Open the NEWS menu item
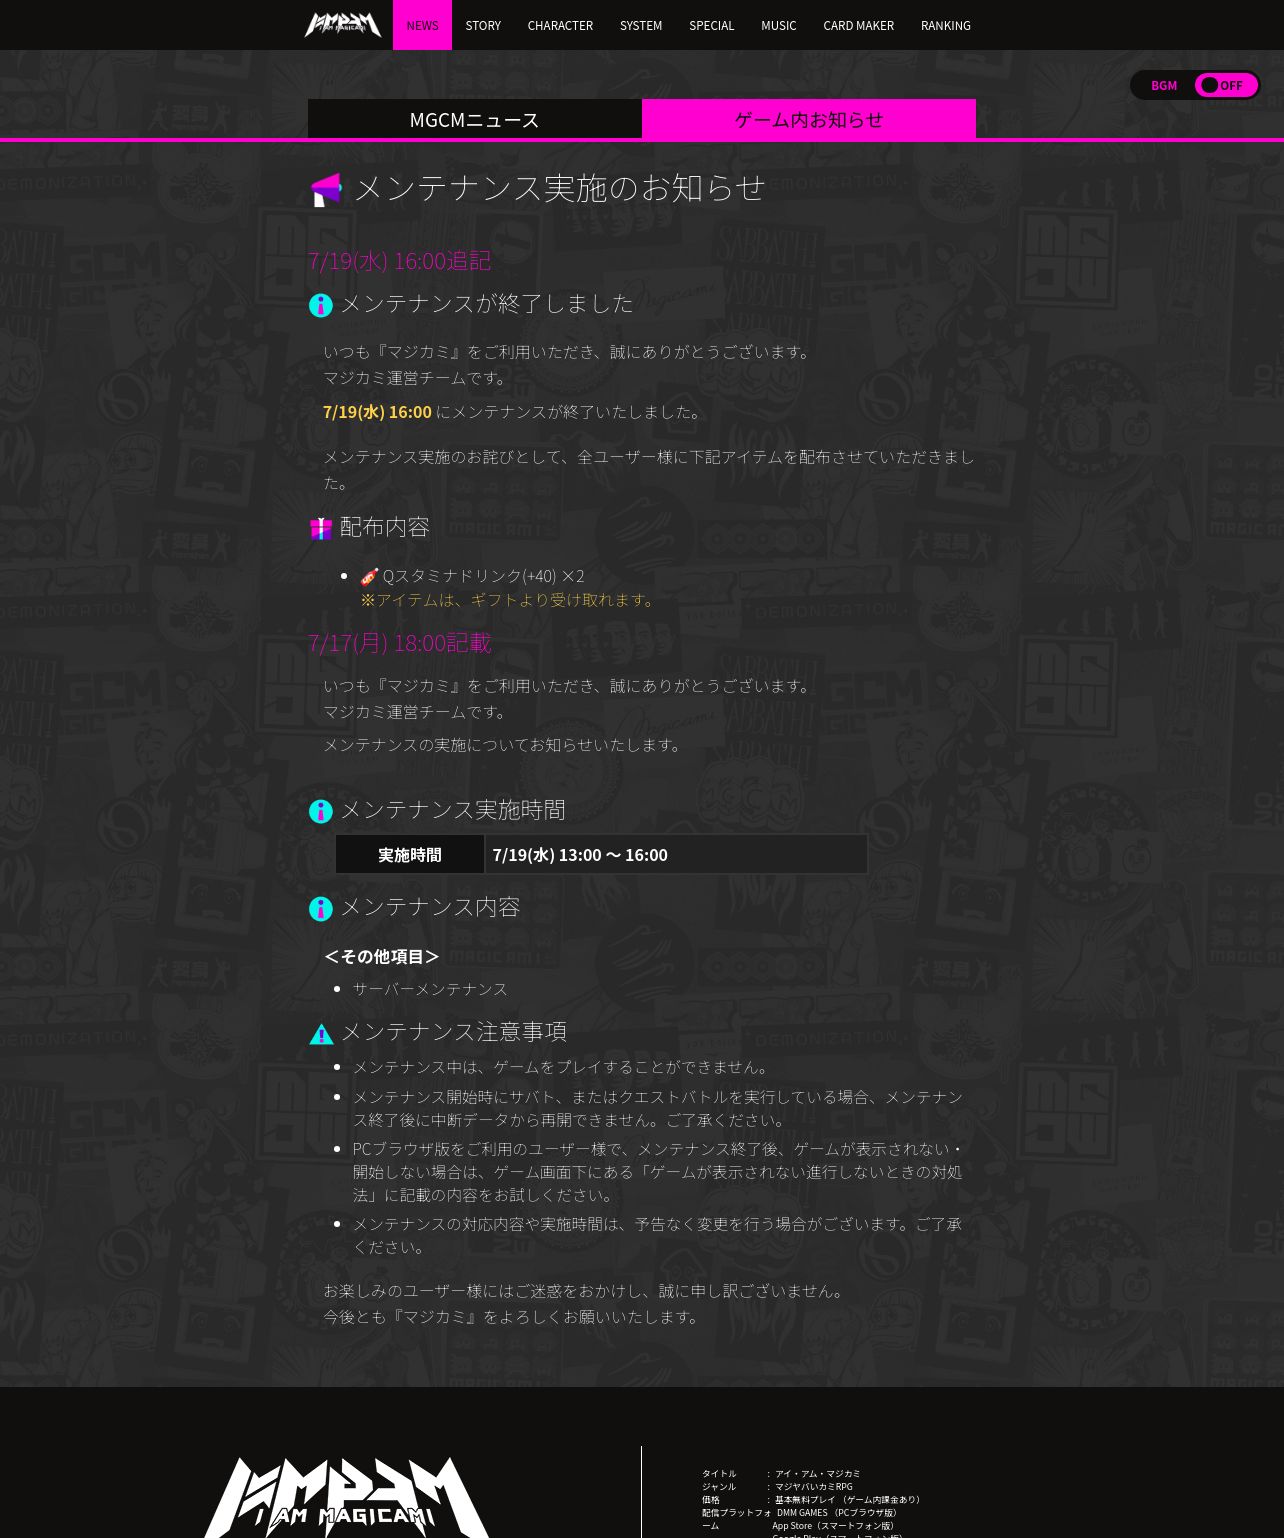Viewport: 1284px width, 1538px height. 422,25
